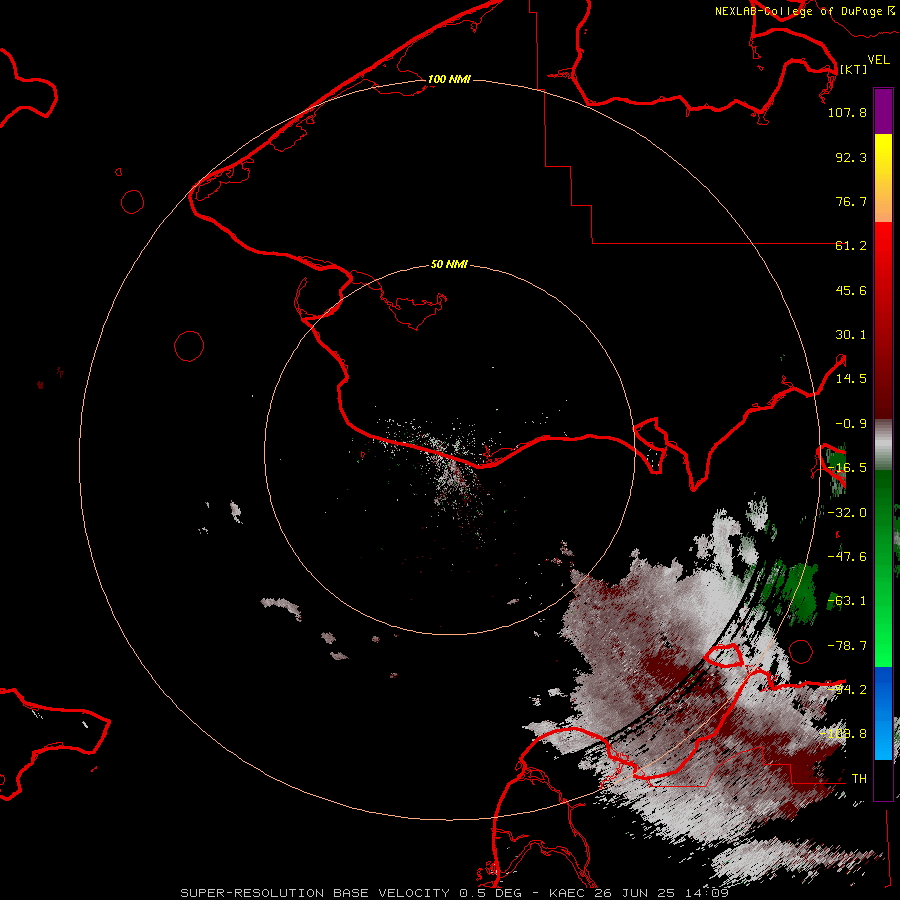The height and width of the screenshot is (900, 900).
Task: Click the 45.6 velocity scale value
Action: 851,290
